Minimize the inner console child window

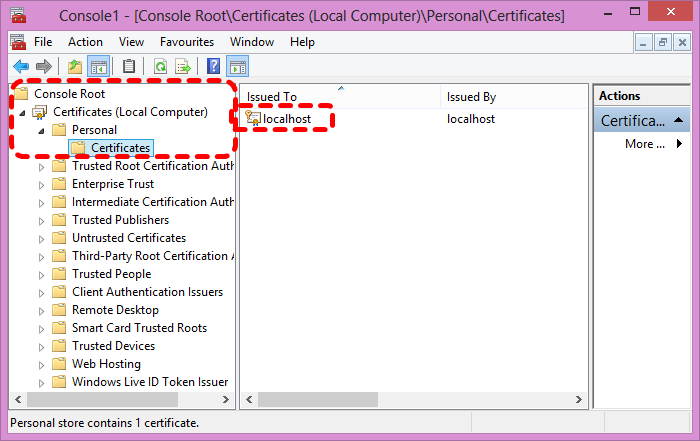pyautogui.click(x=643, y=43)
